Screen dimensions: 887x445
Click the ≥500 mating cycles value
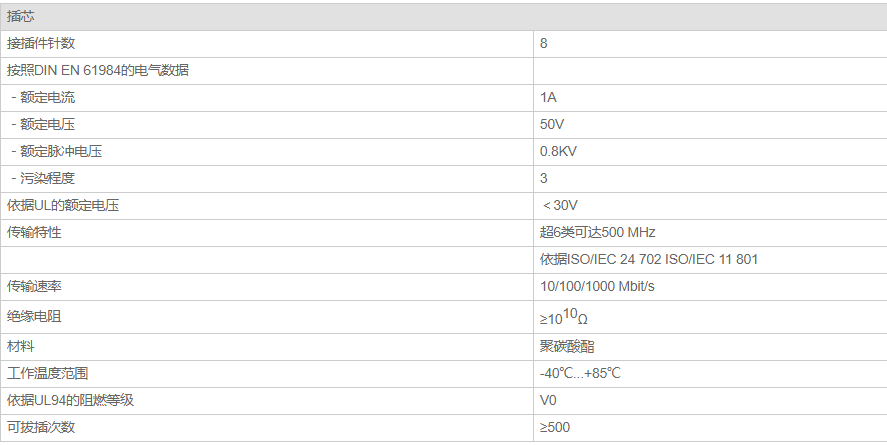click(555, 427)
